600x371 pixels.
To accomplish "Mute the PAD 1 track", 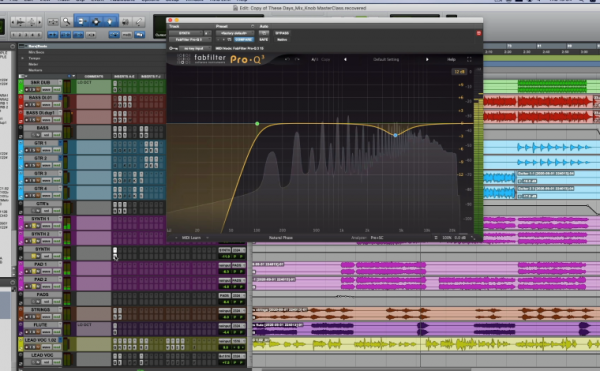I will [x=38, y=271].
